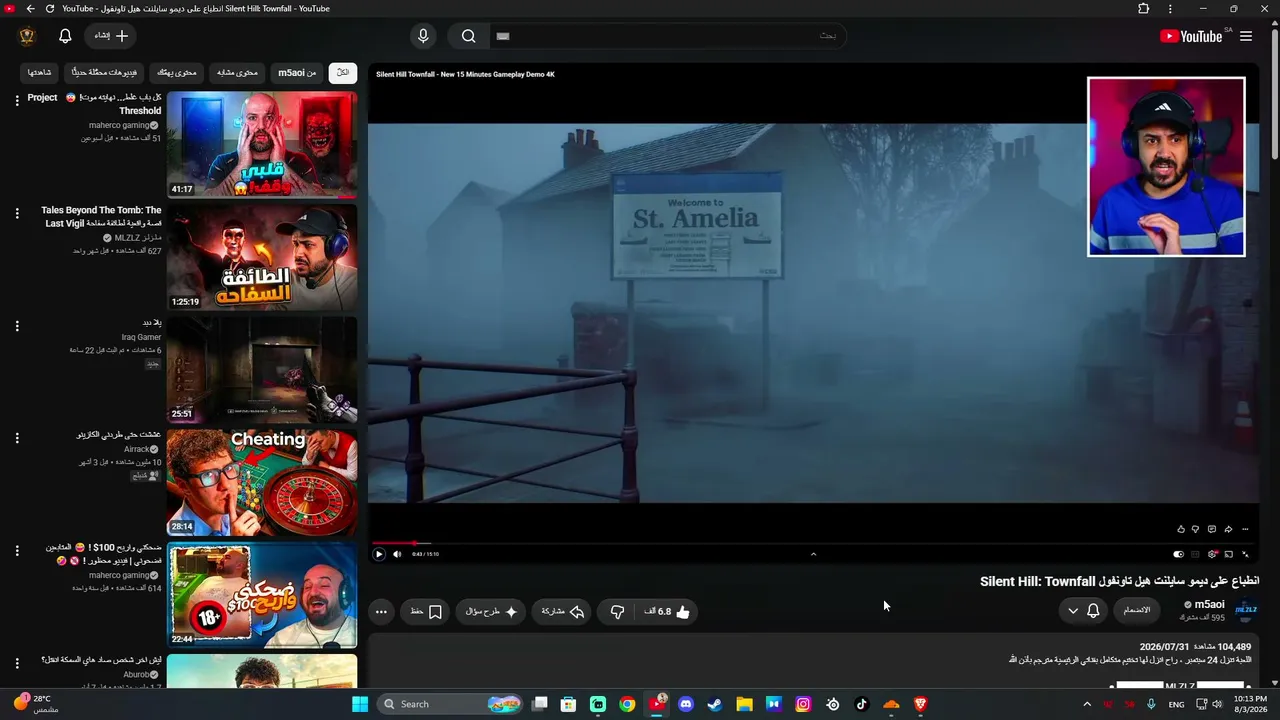Expand the chevron at the player's bottom center
This screenshot has height=720, width=1280.
[x=813, y=554]
